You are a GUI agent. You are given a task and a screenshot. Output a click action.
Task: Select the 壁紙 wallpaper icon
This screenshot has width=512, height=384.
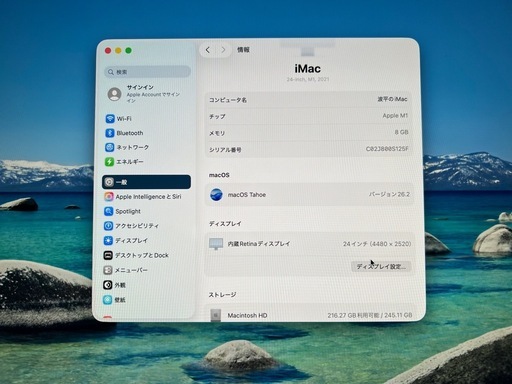tap(107, 300)
